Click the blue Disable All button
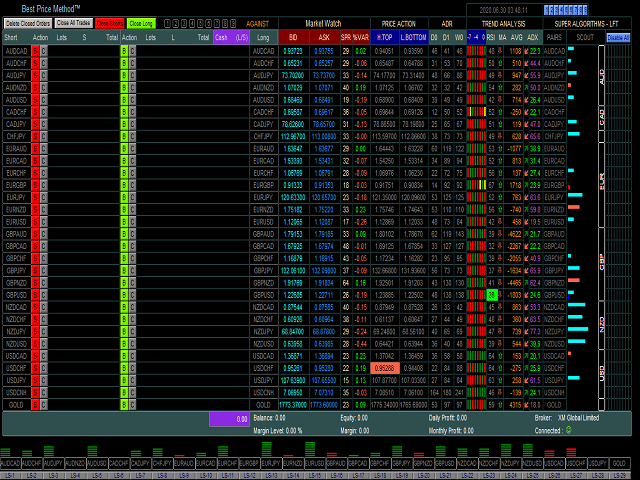 (x=618, y=38)
